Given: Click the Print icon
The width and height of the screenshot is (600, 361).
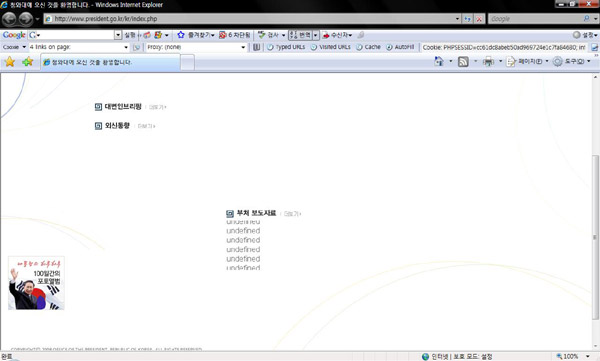Looking at the screenshot, I should coord(488,61).
